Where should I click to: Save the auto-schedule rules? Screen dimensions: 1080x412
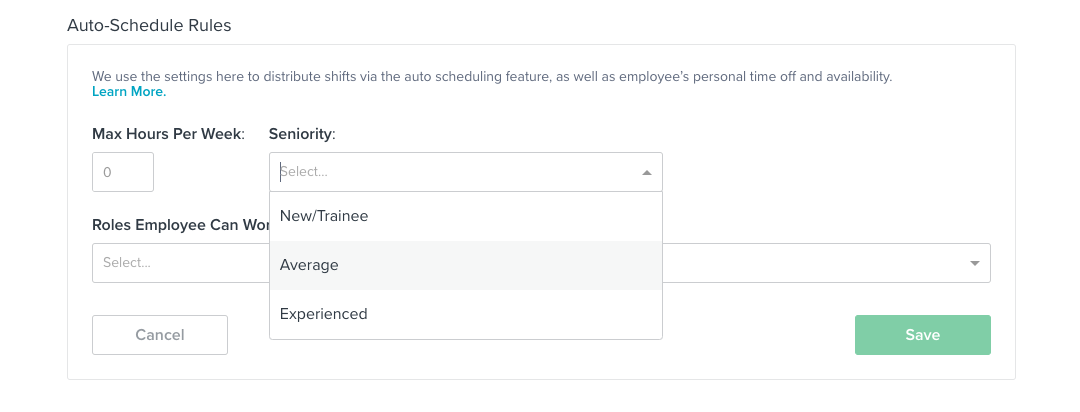[922, 335]
